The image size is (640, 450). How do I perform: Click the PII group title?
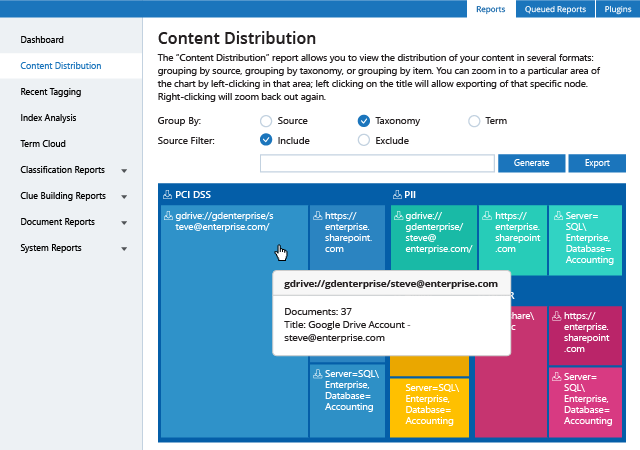410,194
